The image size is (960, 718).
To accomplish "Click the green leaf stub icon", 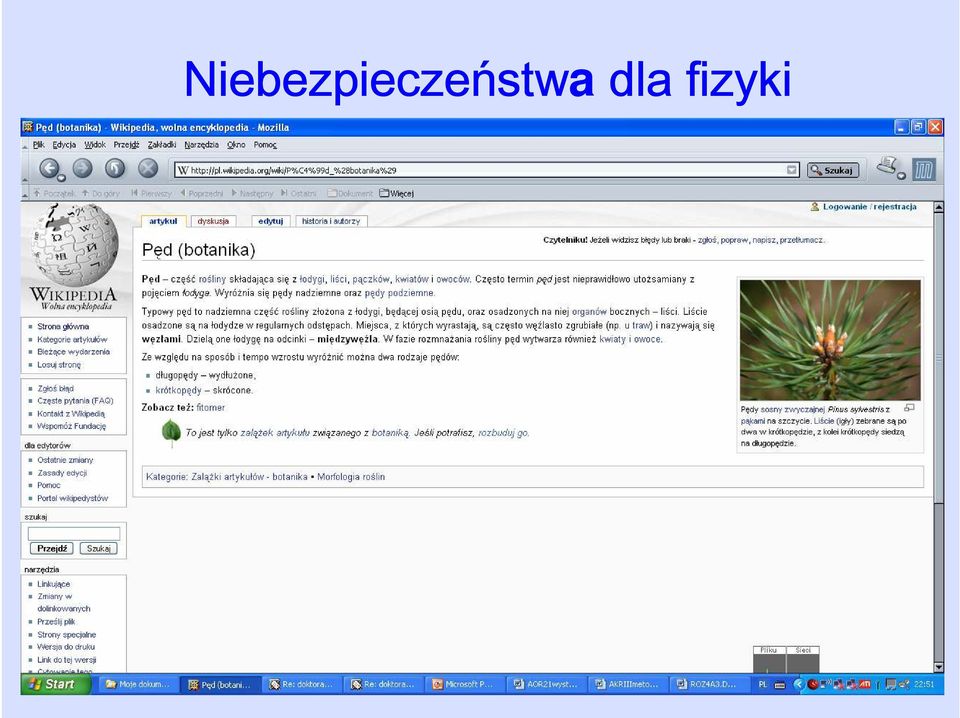I will coord(171,432).
